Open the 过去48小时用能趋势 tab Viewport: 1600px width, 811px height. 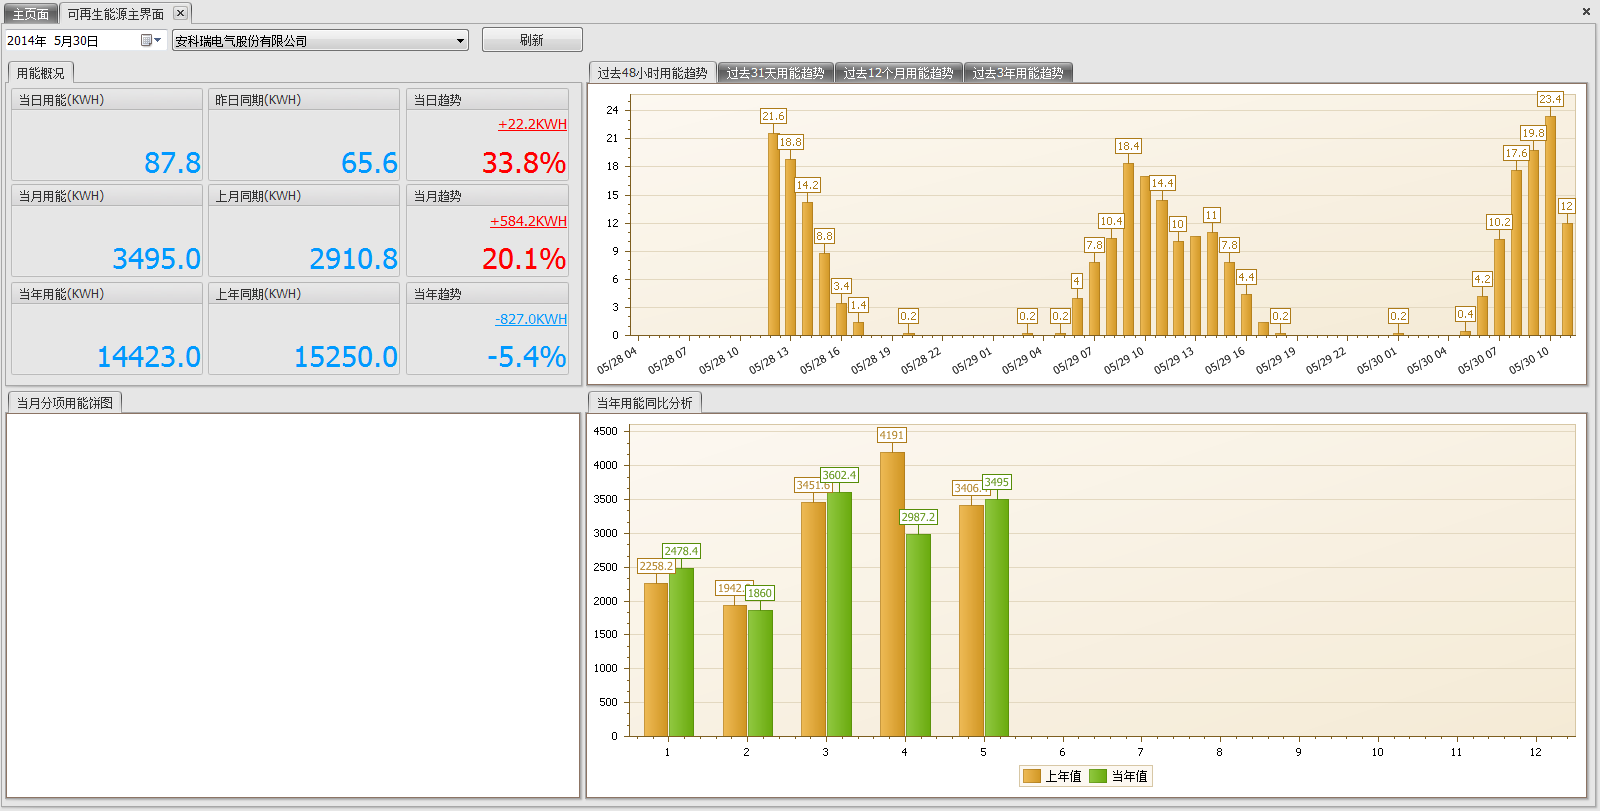[652, 73]
